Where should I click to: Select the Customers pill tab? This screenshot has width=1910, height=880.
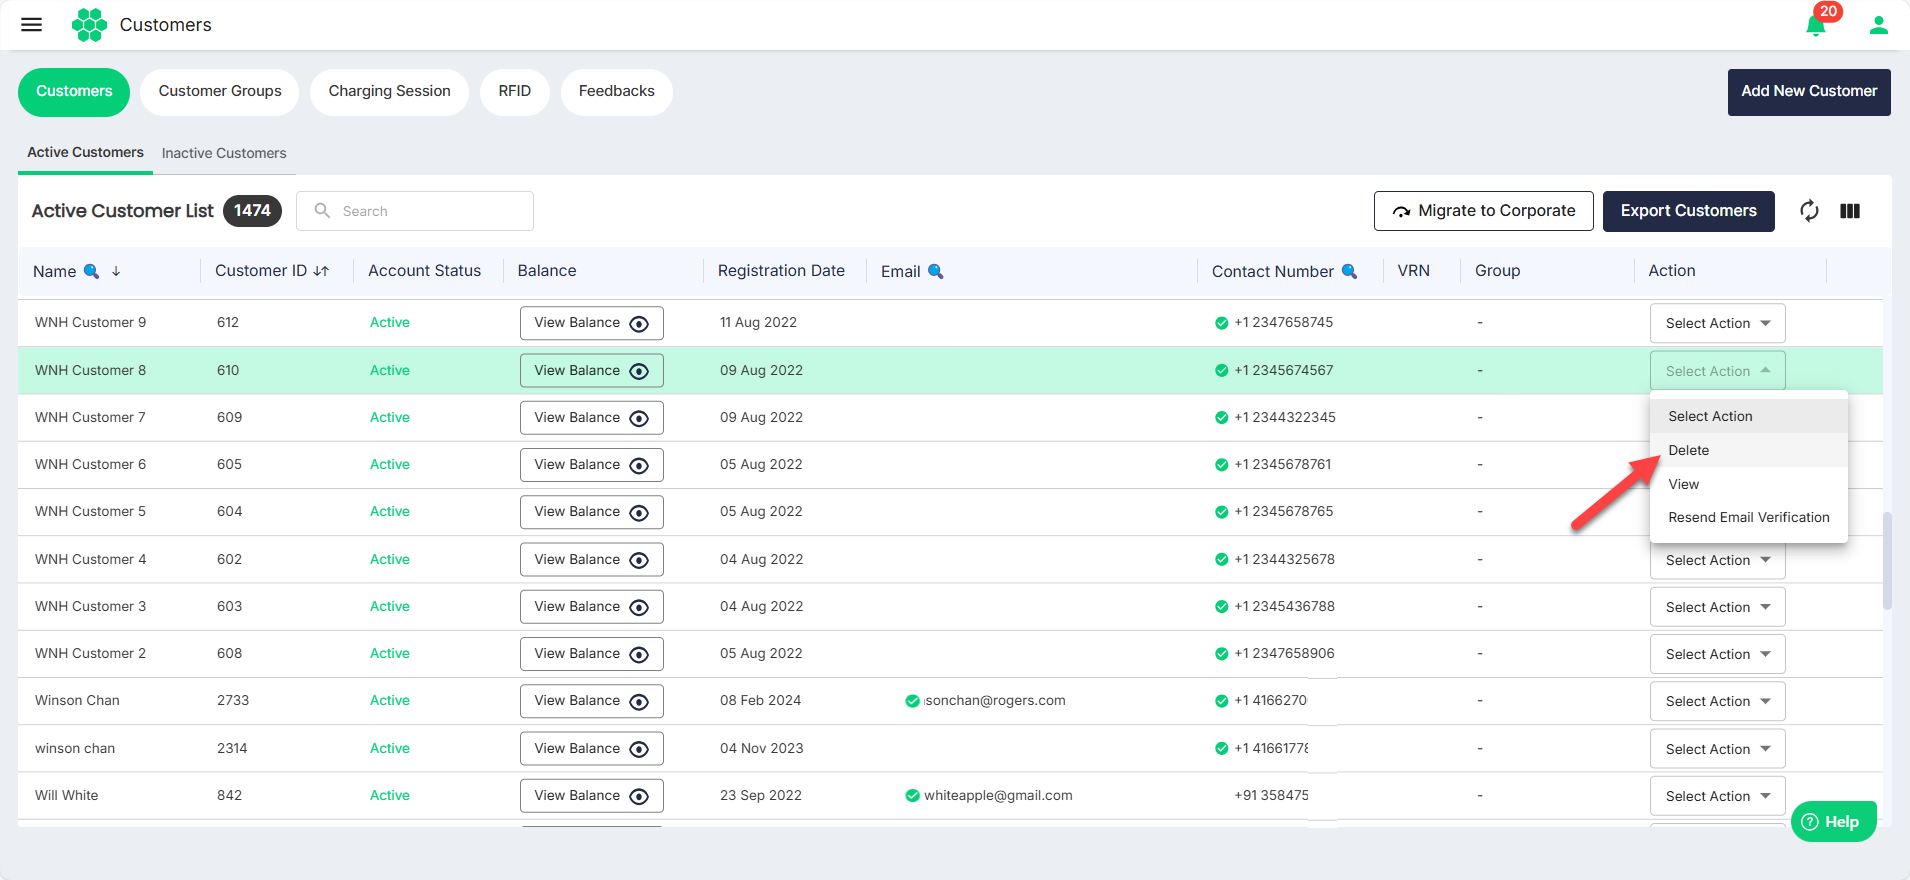click(74, 91)
